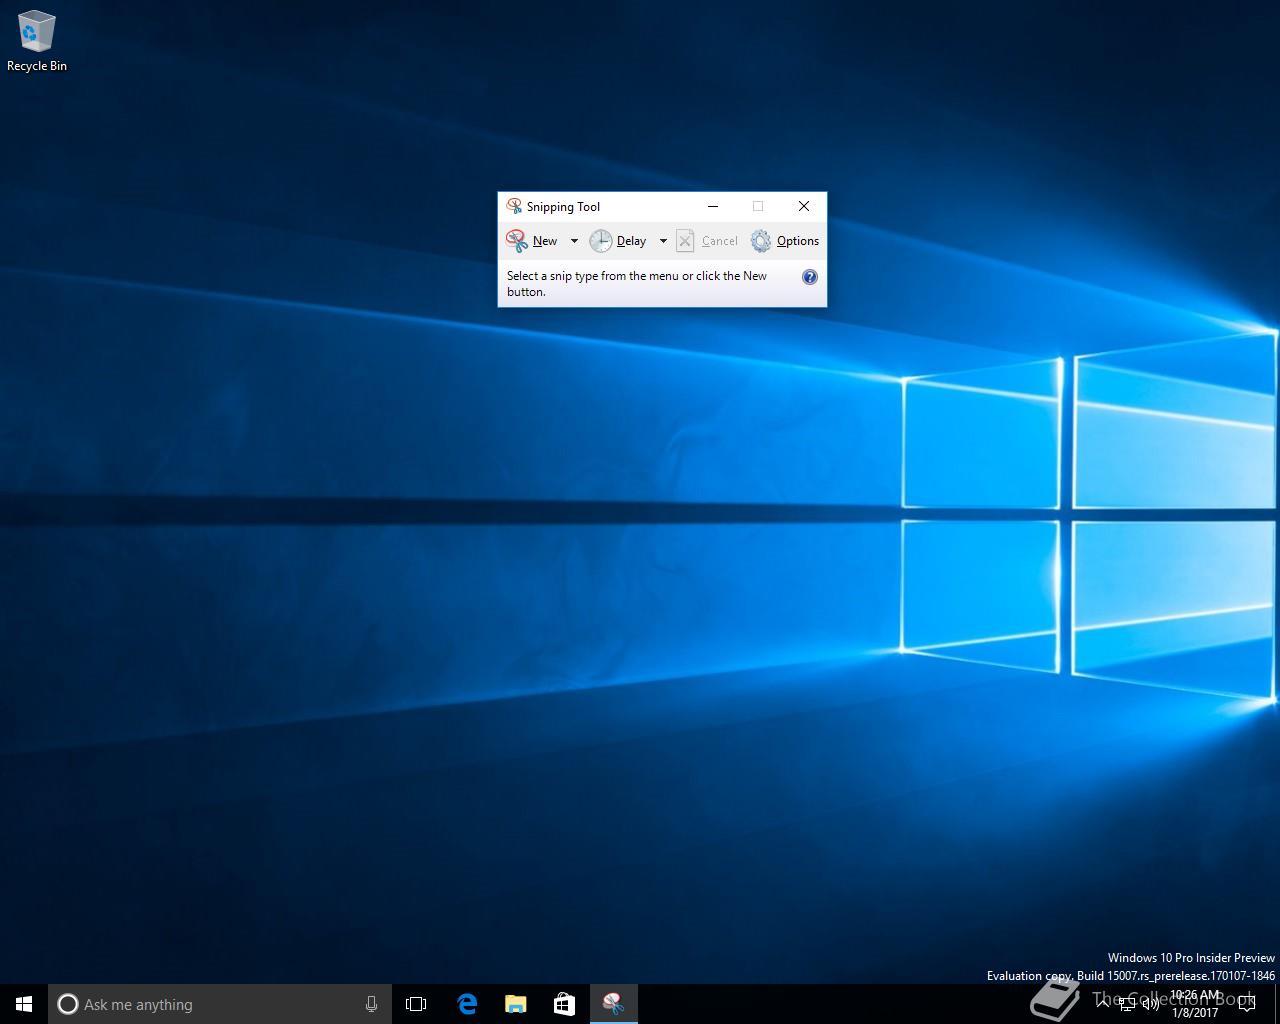Open the volume control in system tray

pos(1151,1004)
